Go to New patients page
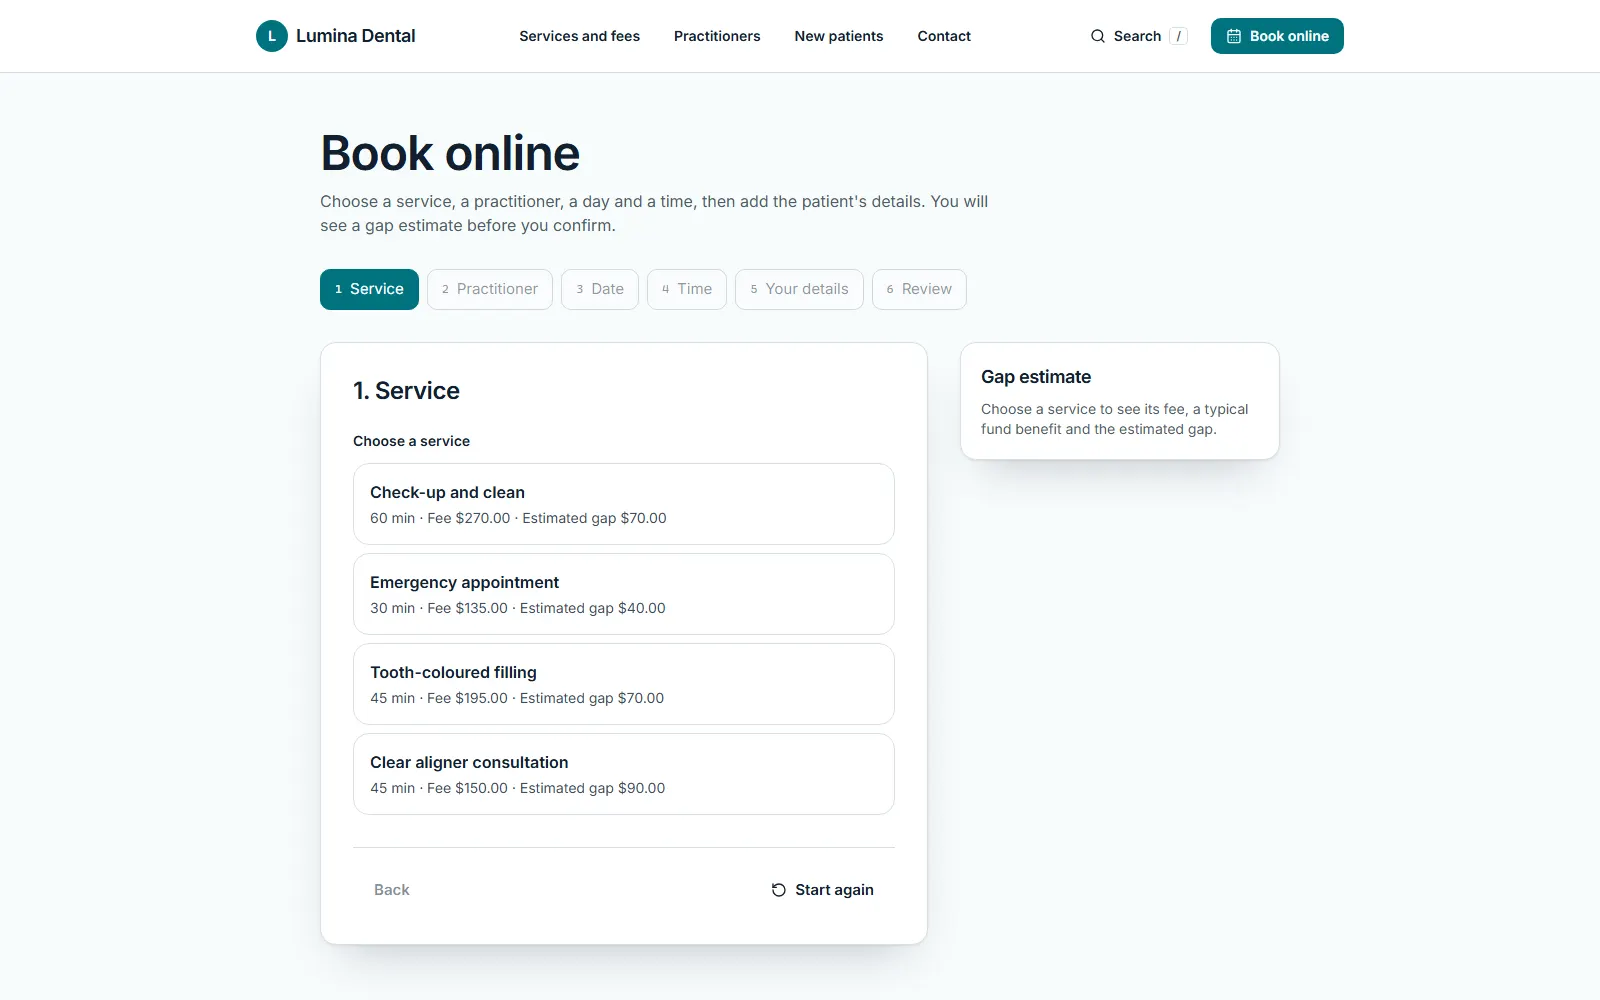This screenshot has height=1000, width=1600. pos(839,36)
